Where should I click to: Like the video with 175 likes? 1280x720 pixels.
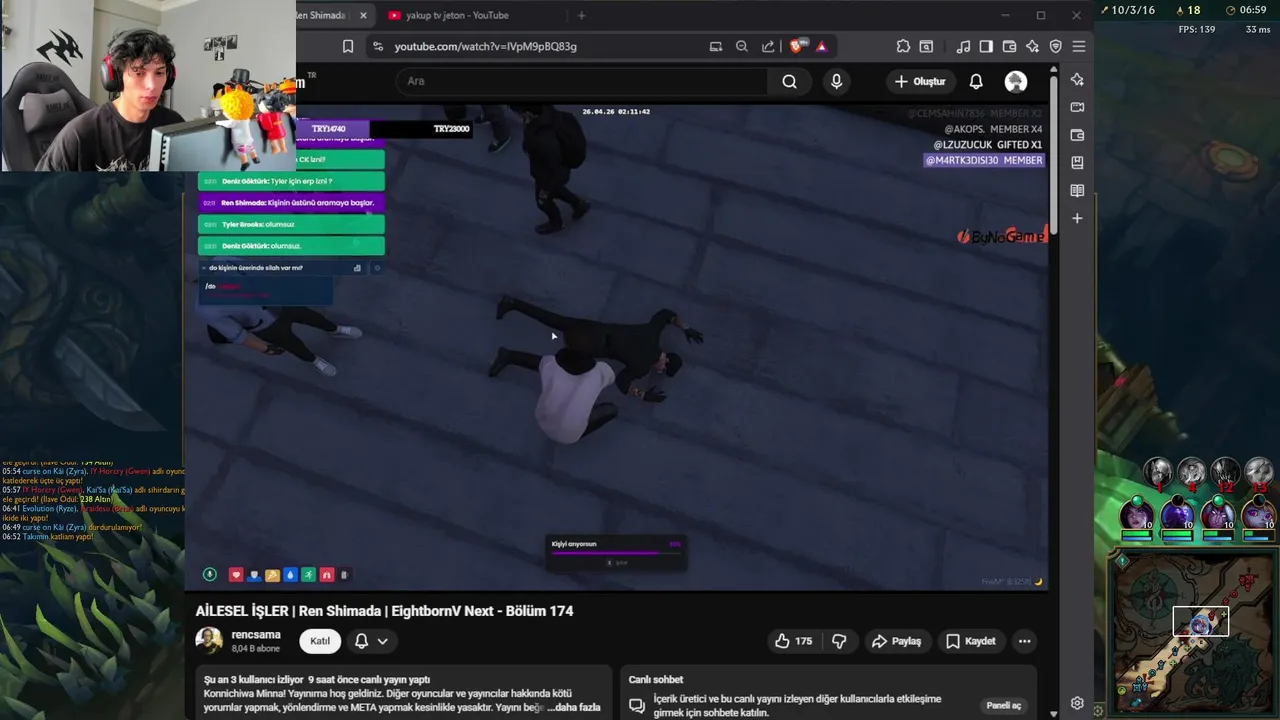793,641
